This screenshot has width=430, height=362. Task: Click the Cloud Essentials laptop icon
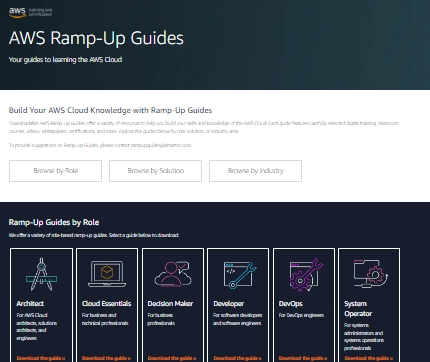tap(107, 274)
